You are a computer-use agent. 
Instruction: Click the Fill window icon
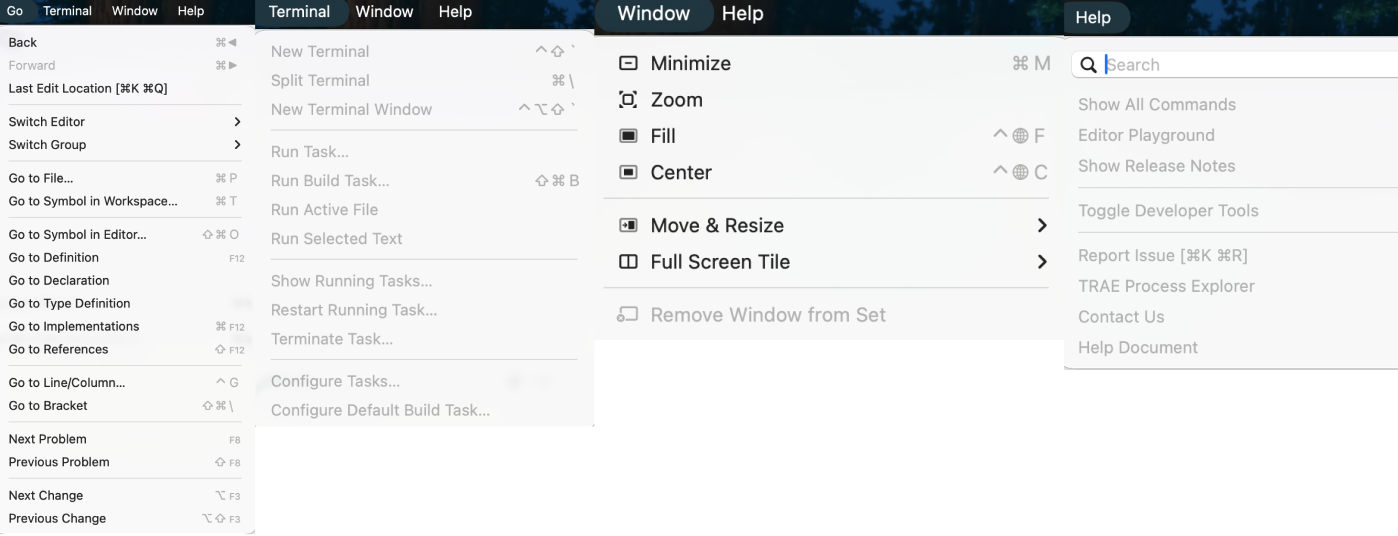click(628, 136)
